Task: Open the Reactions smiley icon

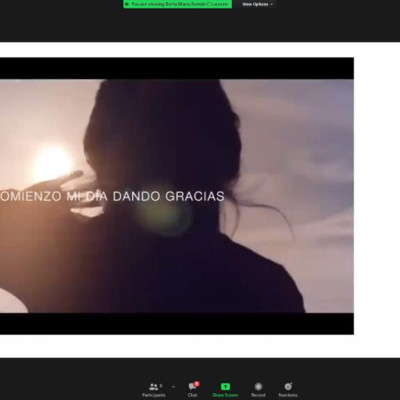Action: pos(288,387)
